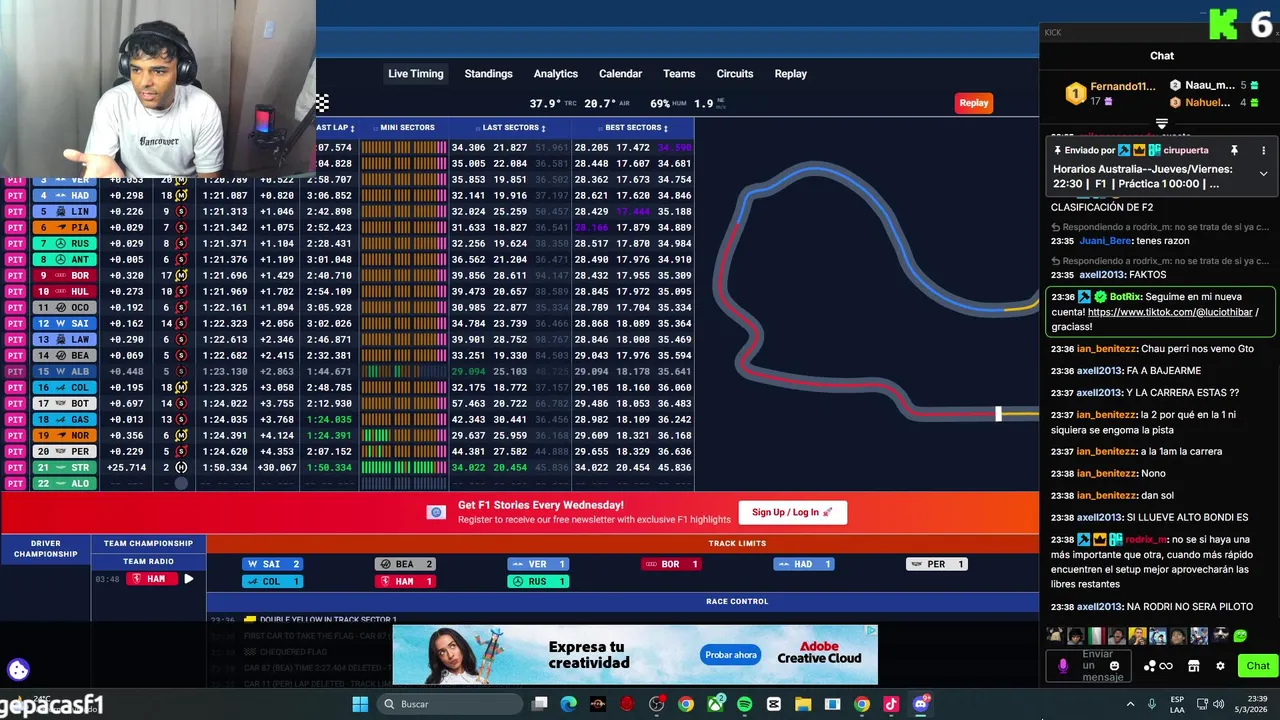The width and height of the screenshot is (1280, 720).
Task: Click the PIT label of HUL row
Action: click(15, 292)
